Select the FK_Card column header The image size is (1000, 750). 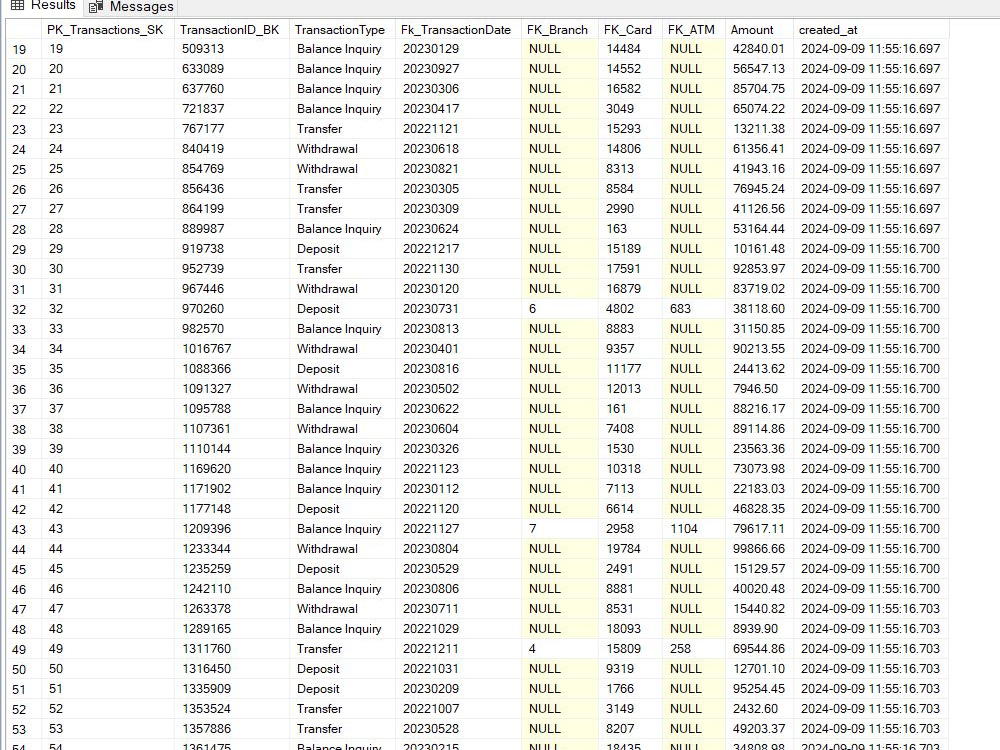click(x=628, y=30)
